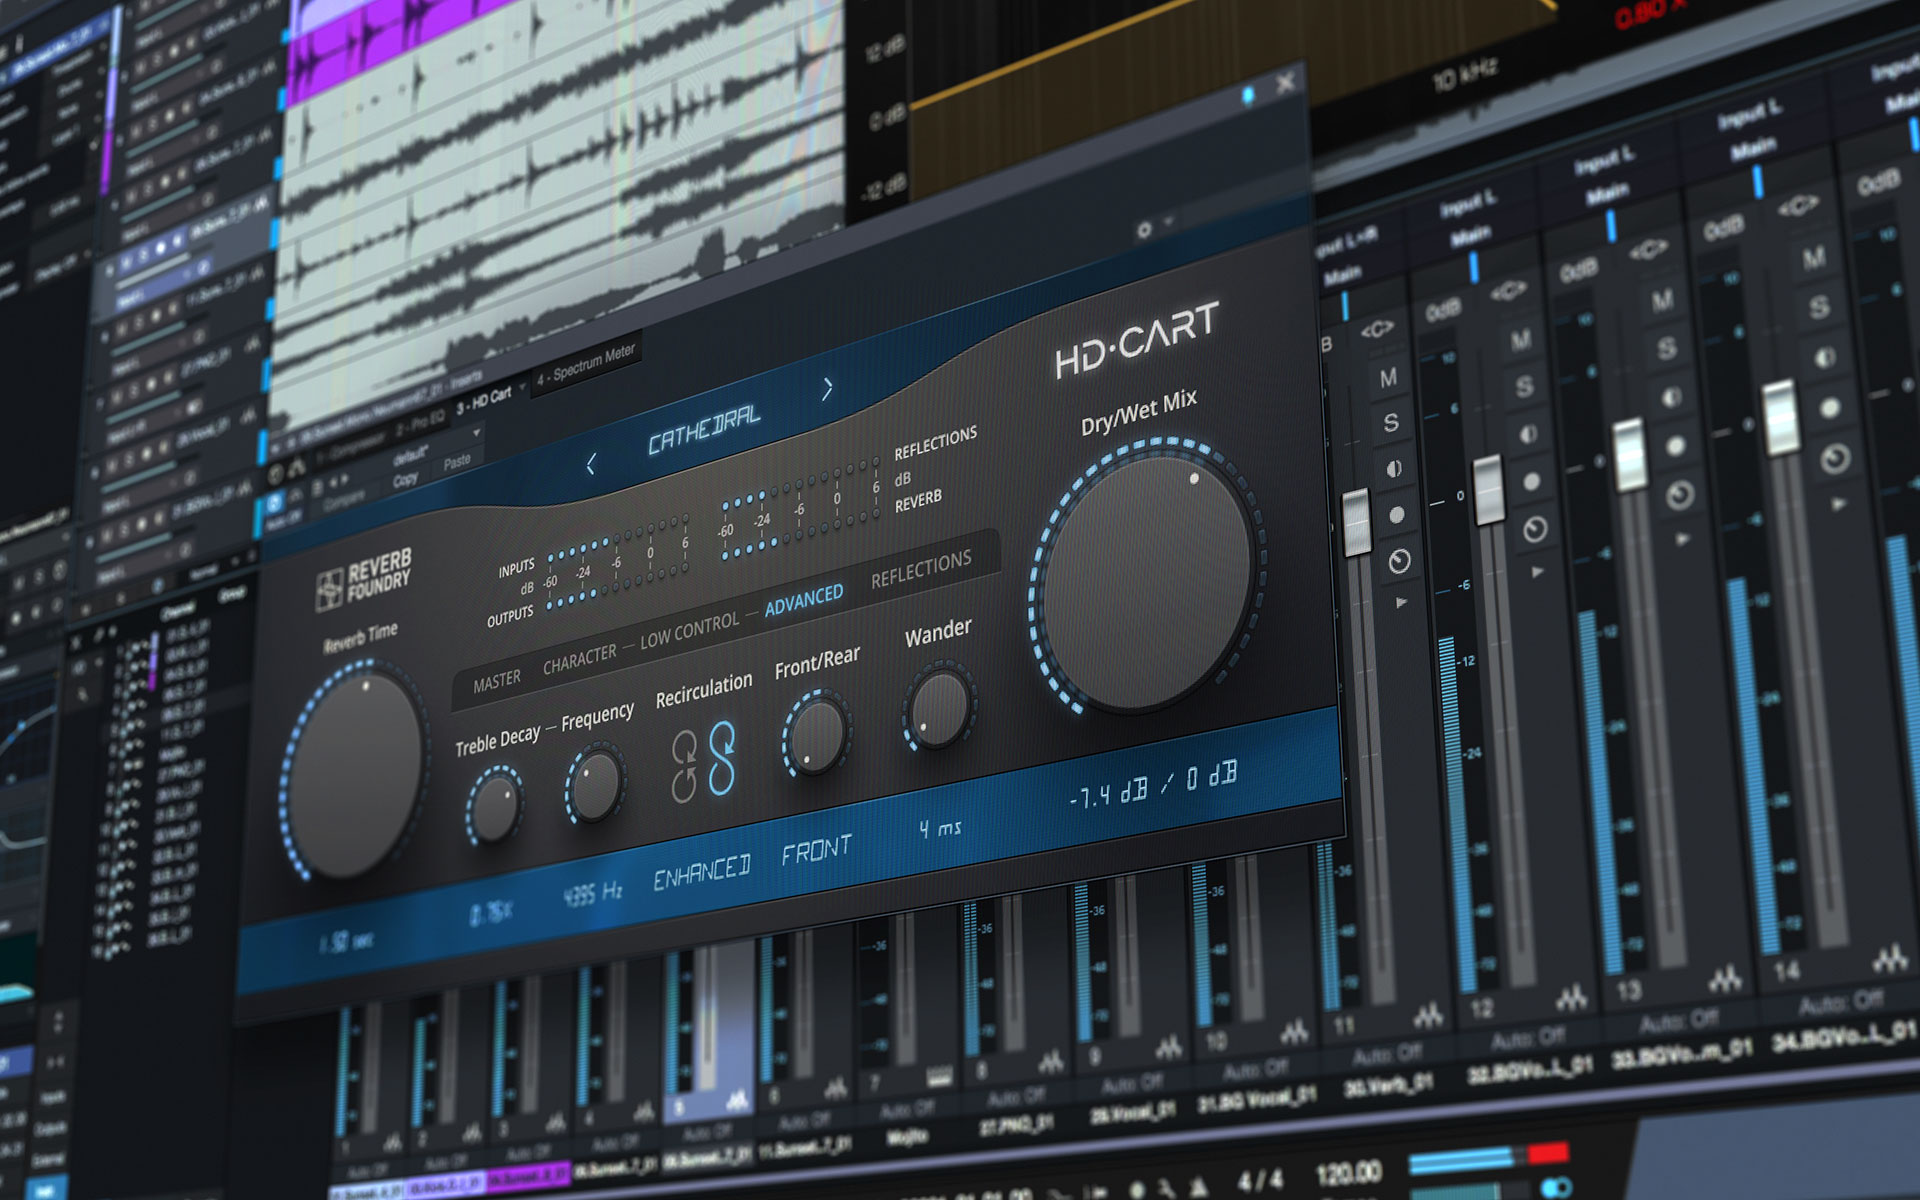Open Auto: Off dropdown under 34.BGVo channel
Viewport: 1920px width, 1200px height.
pyautogui.click(x=1841, y=1001)
